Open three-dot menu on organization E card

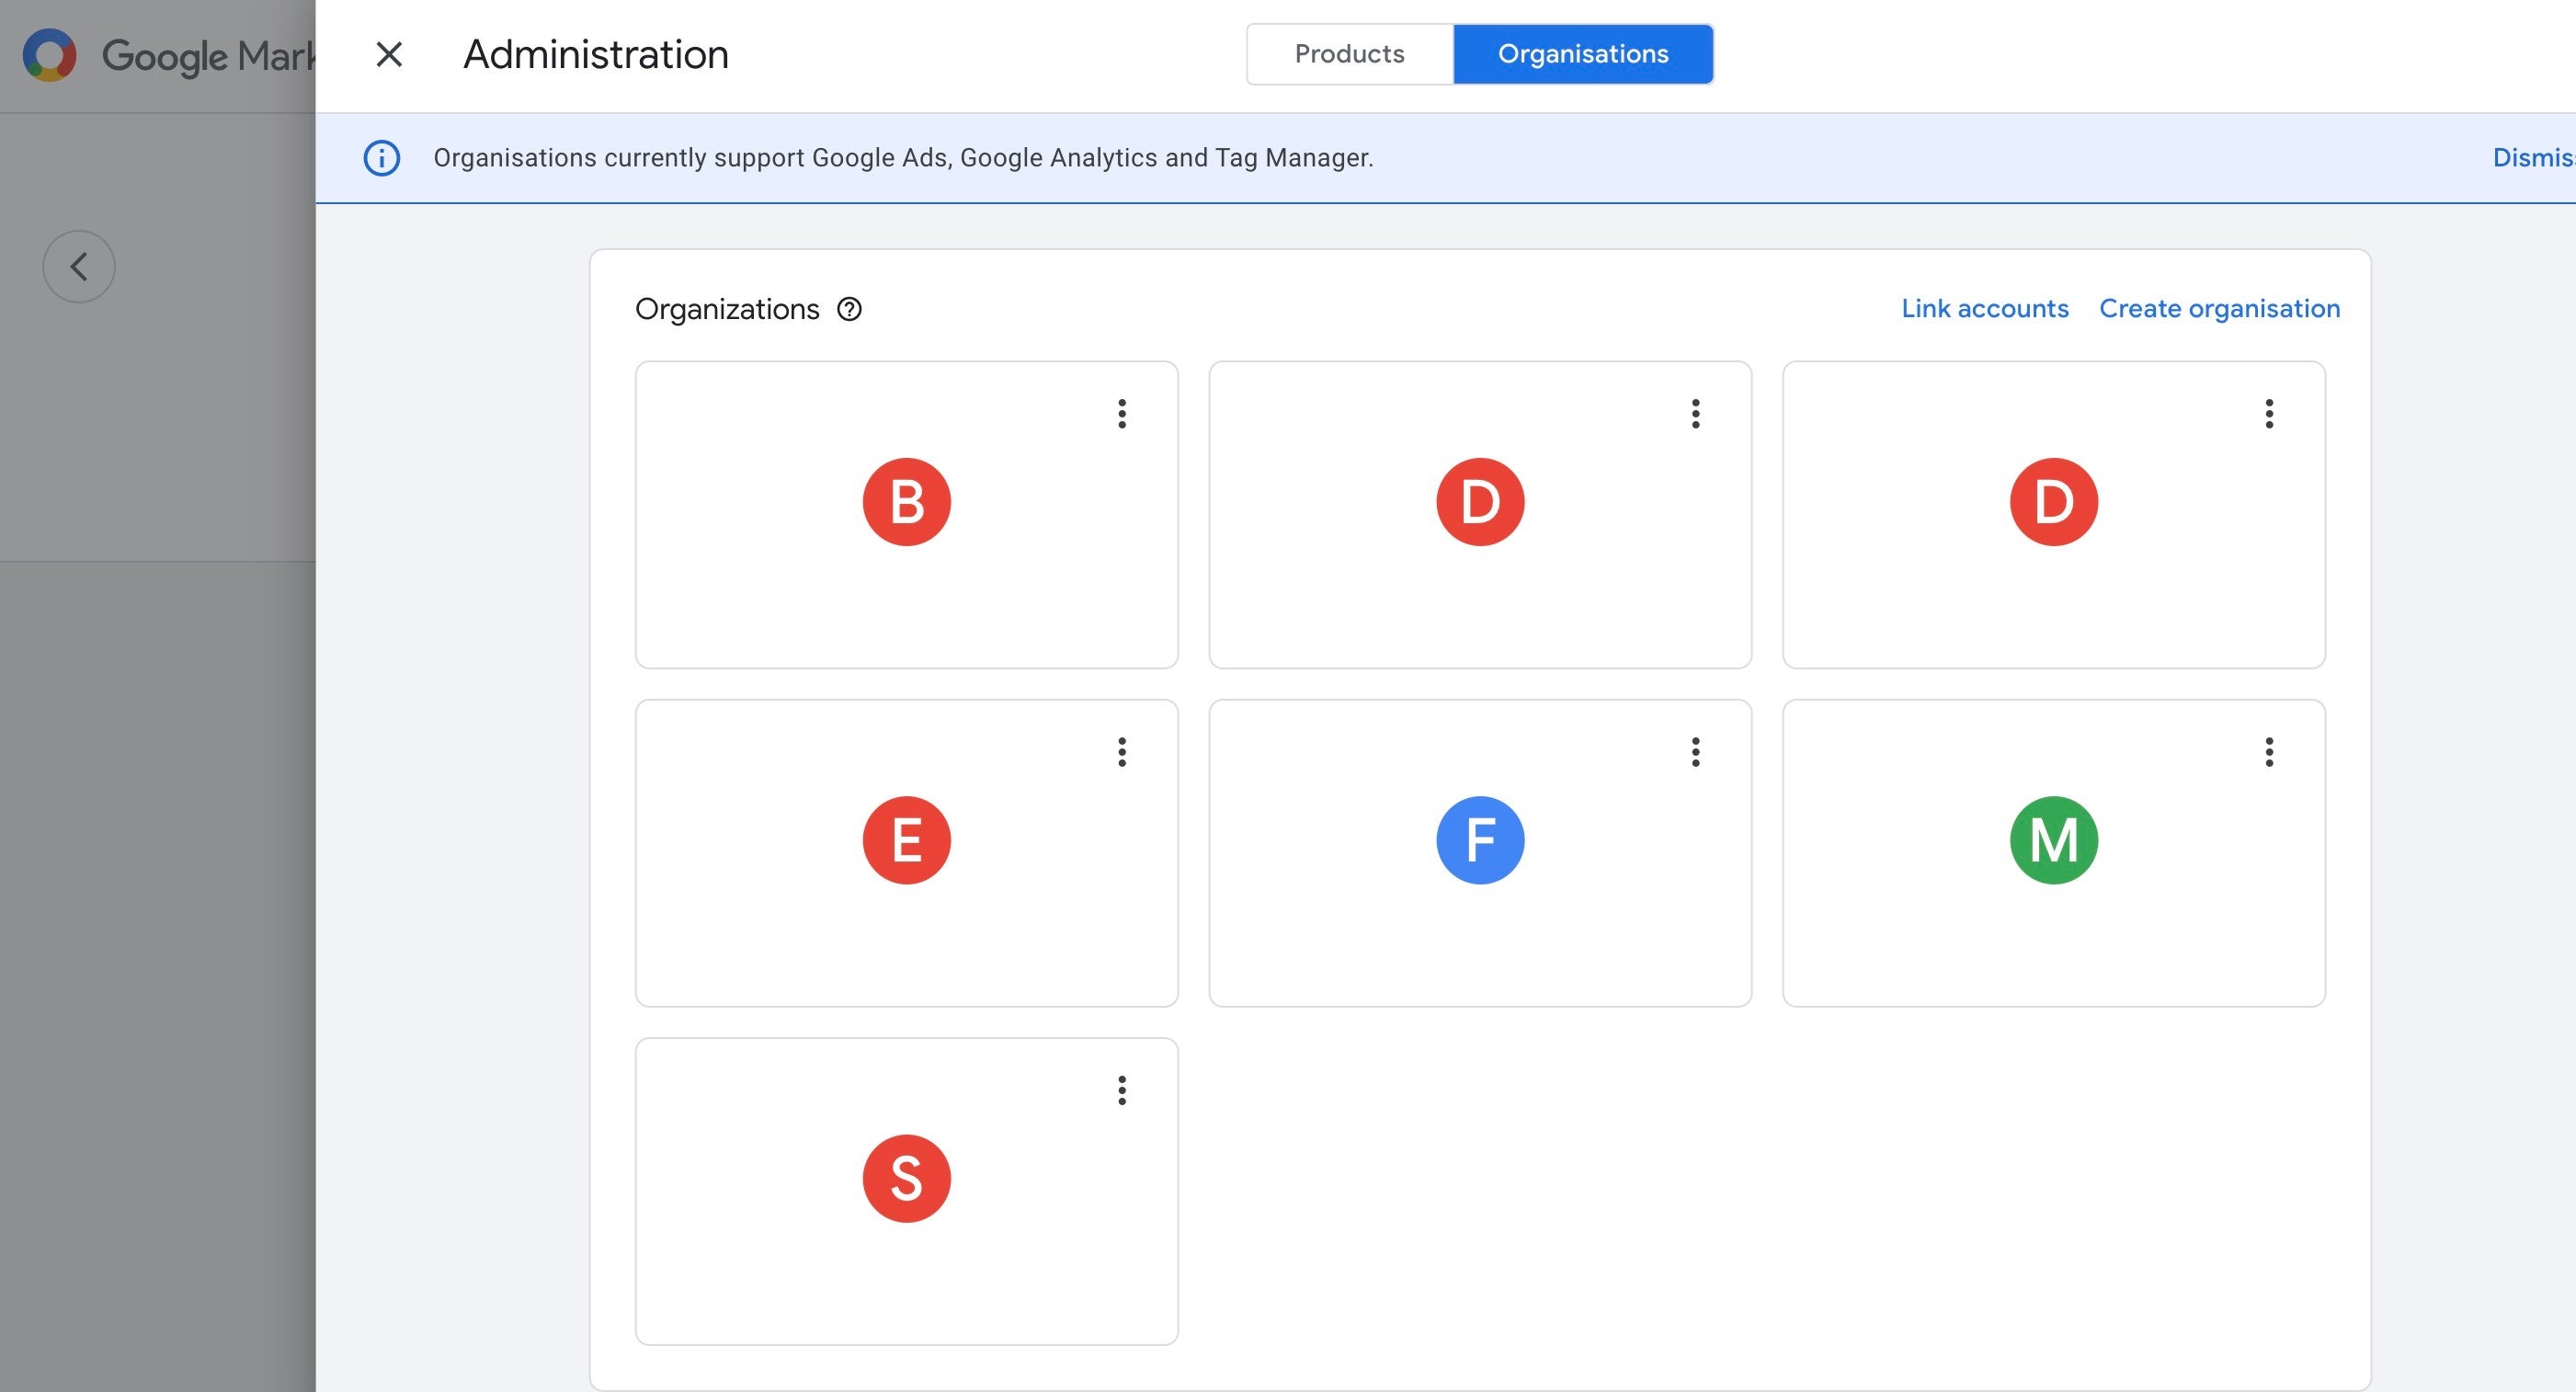(x=1122, y=752)
